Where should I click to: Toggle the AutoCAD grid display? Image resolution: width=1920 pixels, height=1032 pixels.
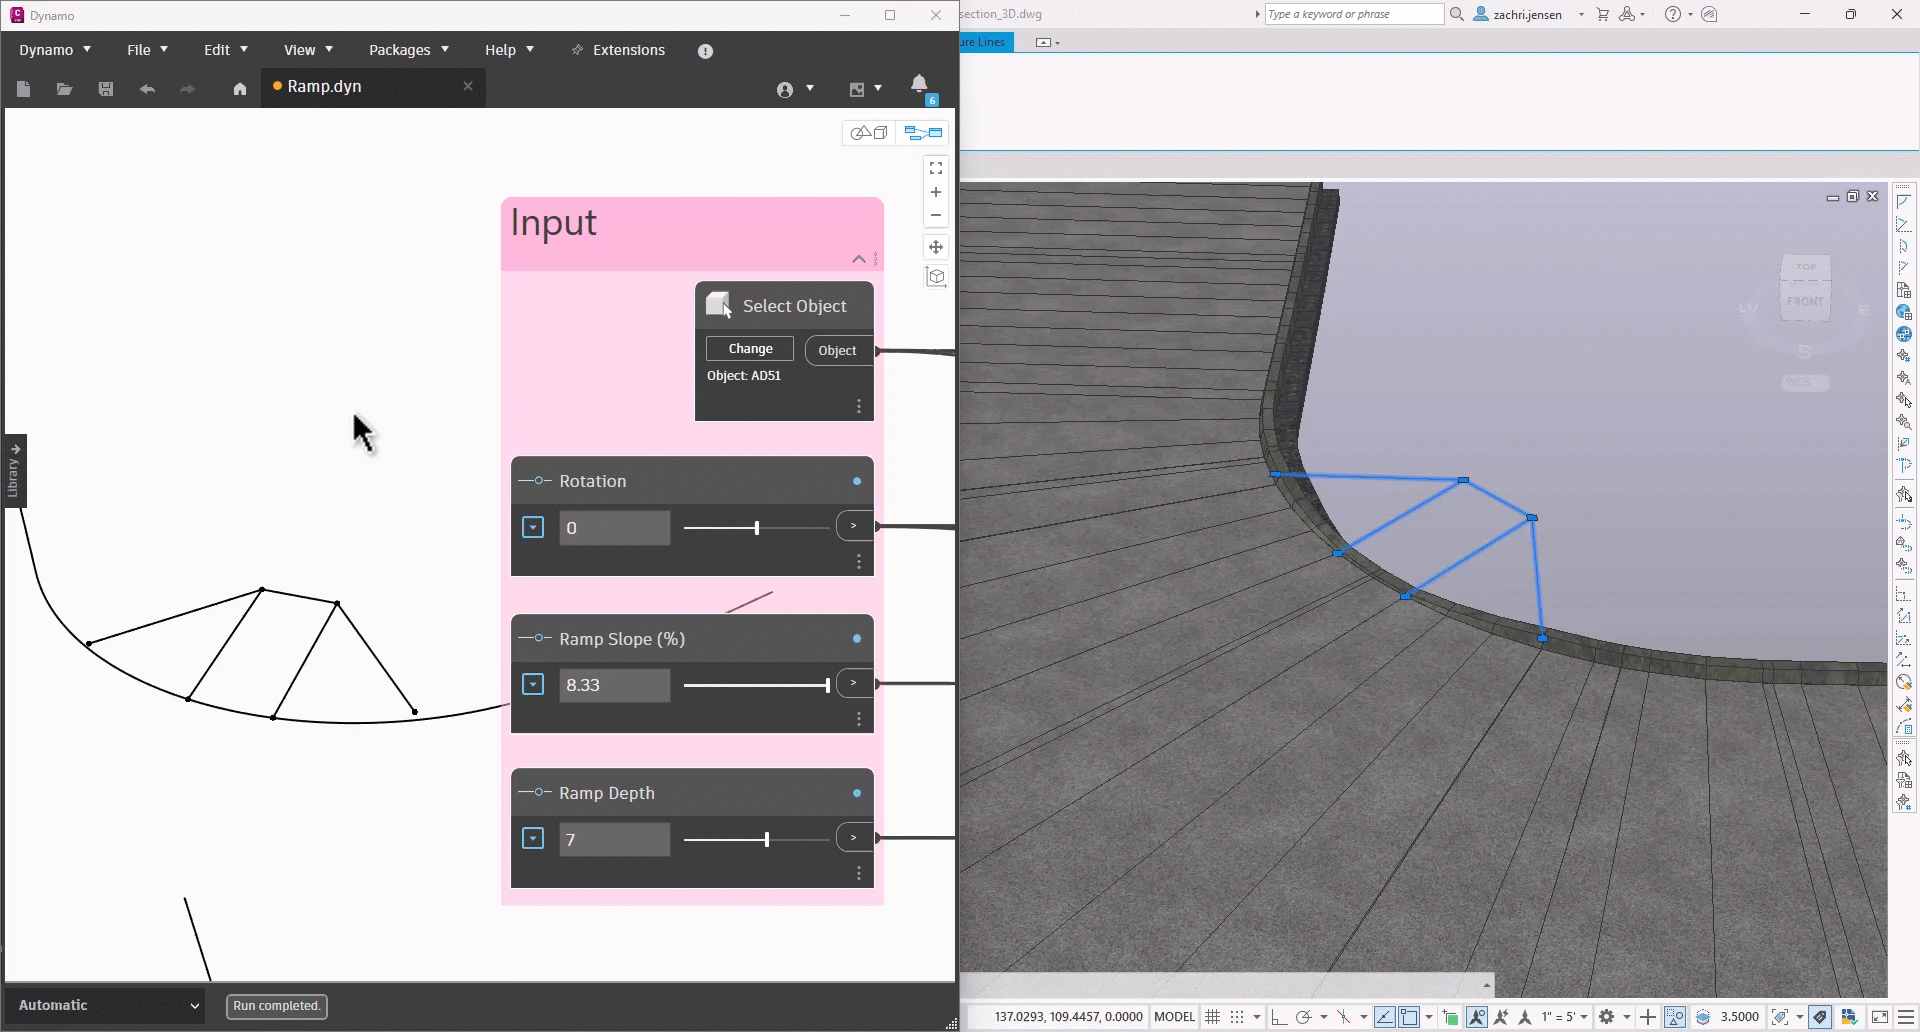[x=1213, y=1017]
